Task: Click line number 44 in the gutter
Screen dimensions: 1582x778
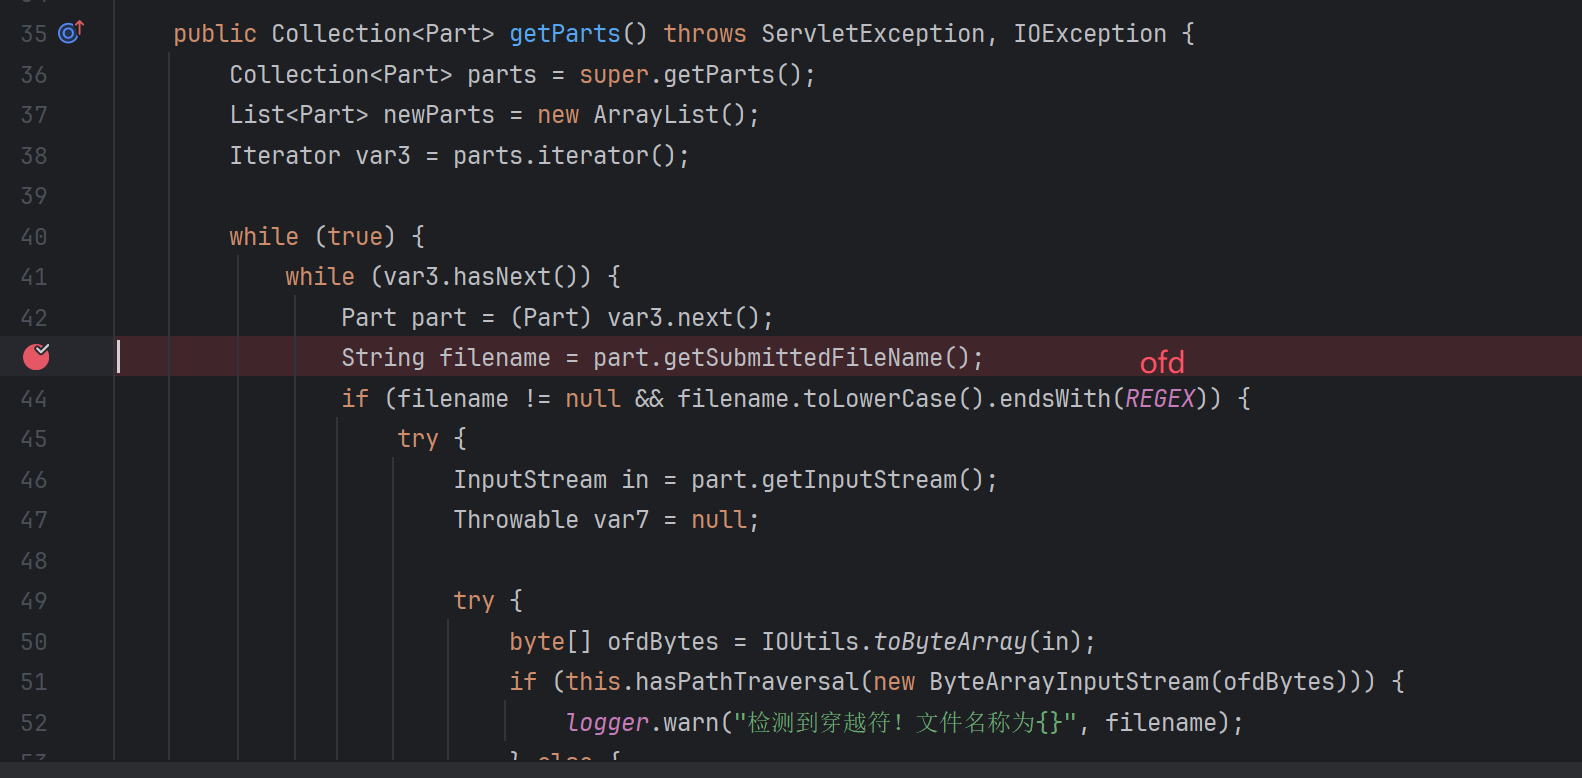Action: pos(34,399)
